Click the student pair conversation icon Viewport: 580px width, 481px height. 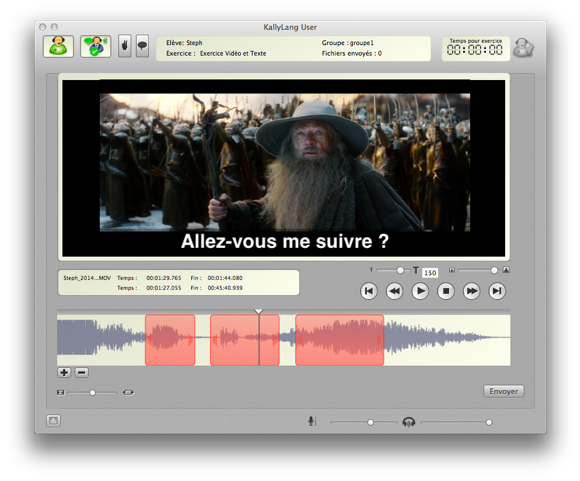pyautogui.click(x=95, y=46)
